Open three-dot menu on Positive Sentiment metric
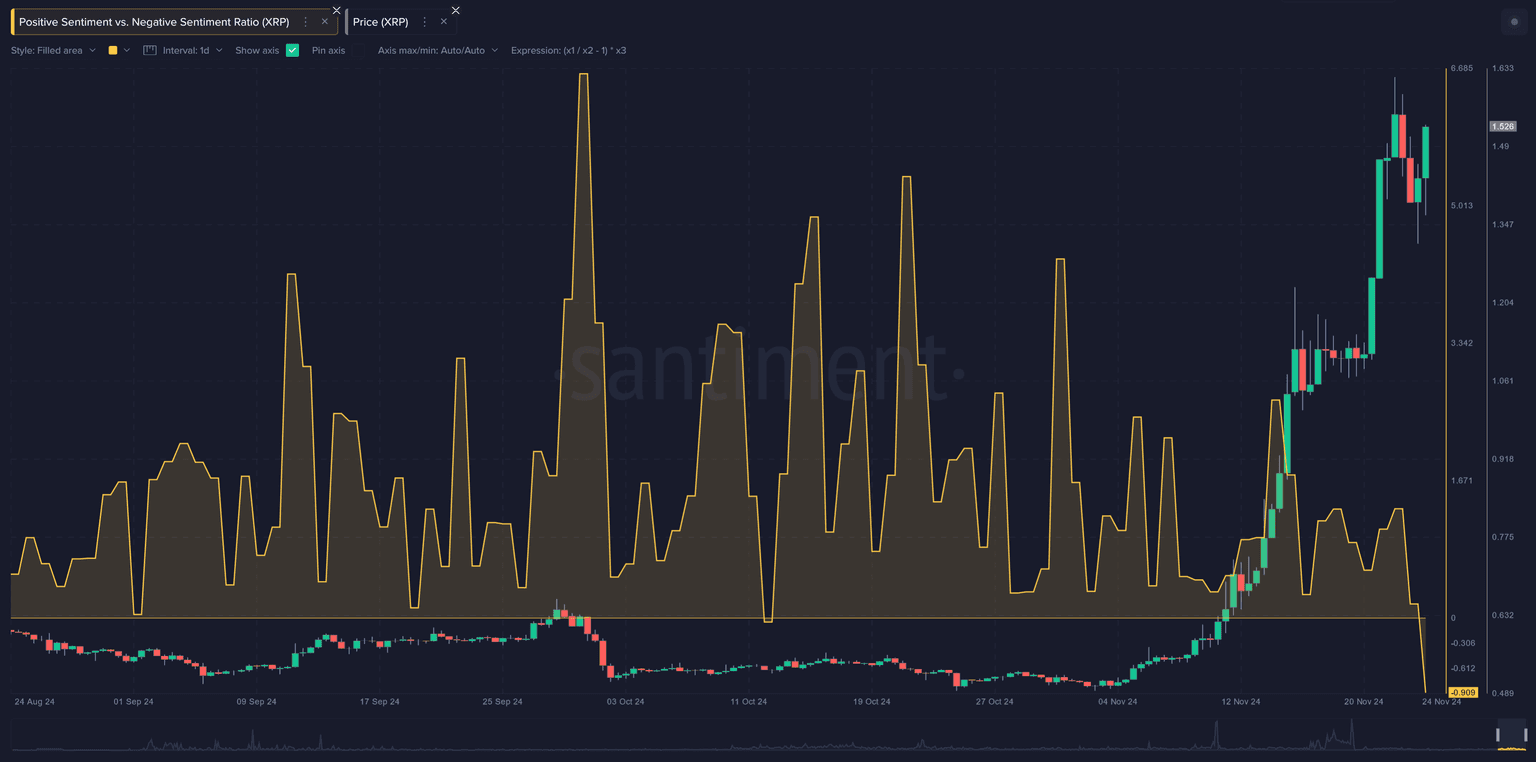This screenshot has width=1536, height=762. coord(306,21)
